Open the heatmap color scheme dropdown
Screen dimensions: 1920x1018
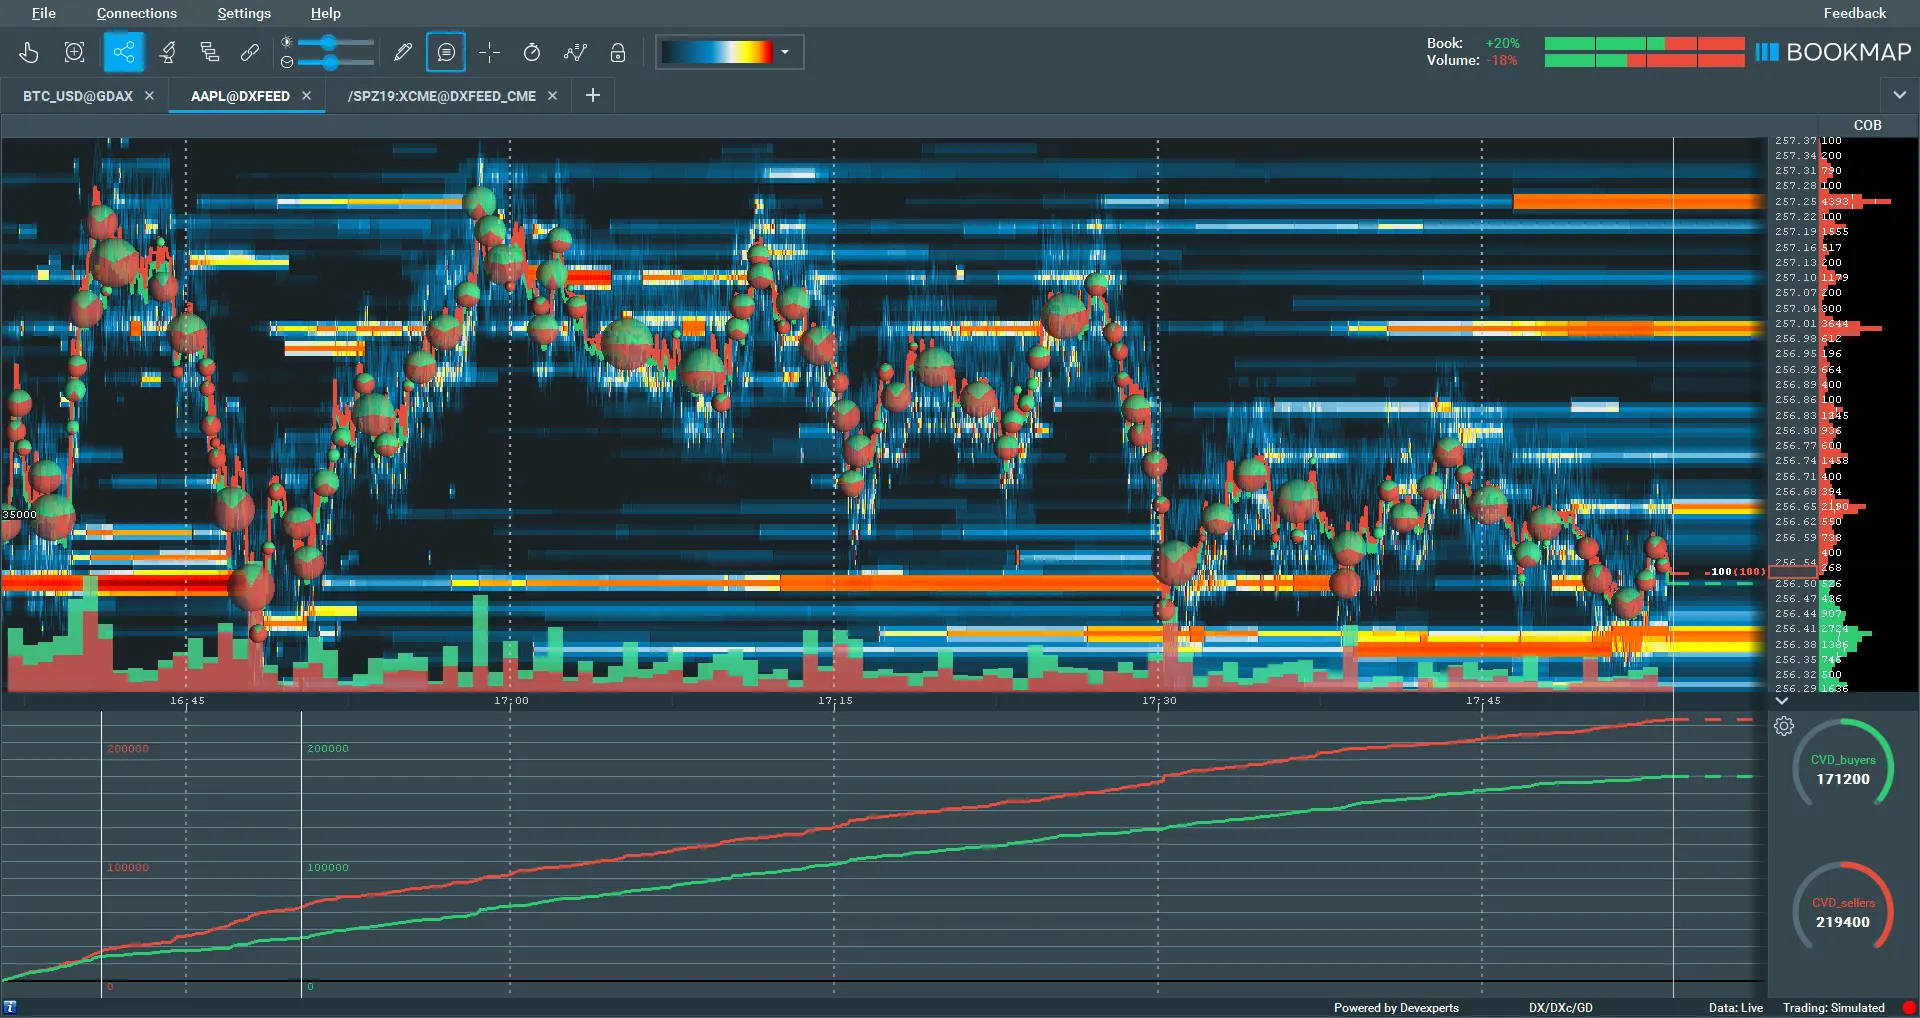(x=785, y=52)
